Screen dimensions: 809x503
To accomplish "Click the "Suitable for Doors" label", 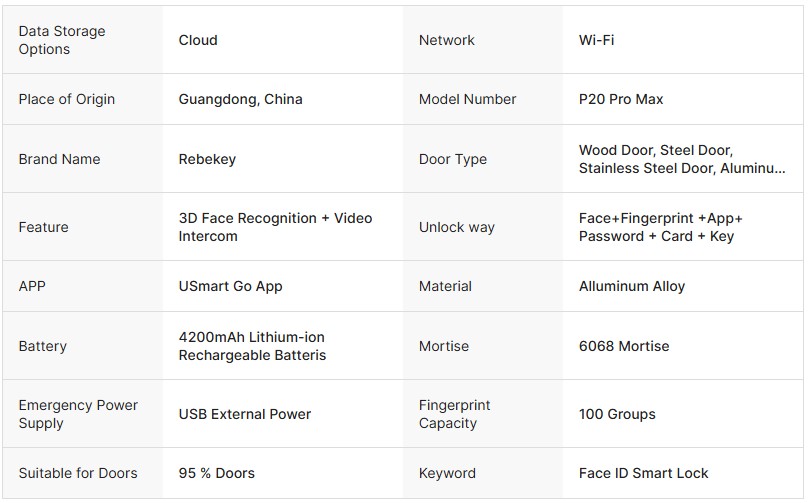I will (78, 473).
